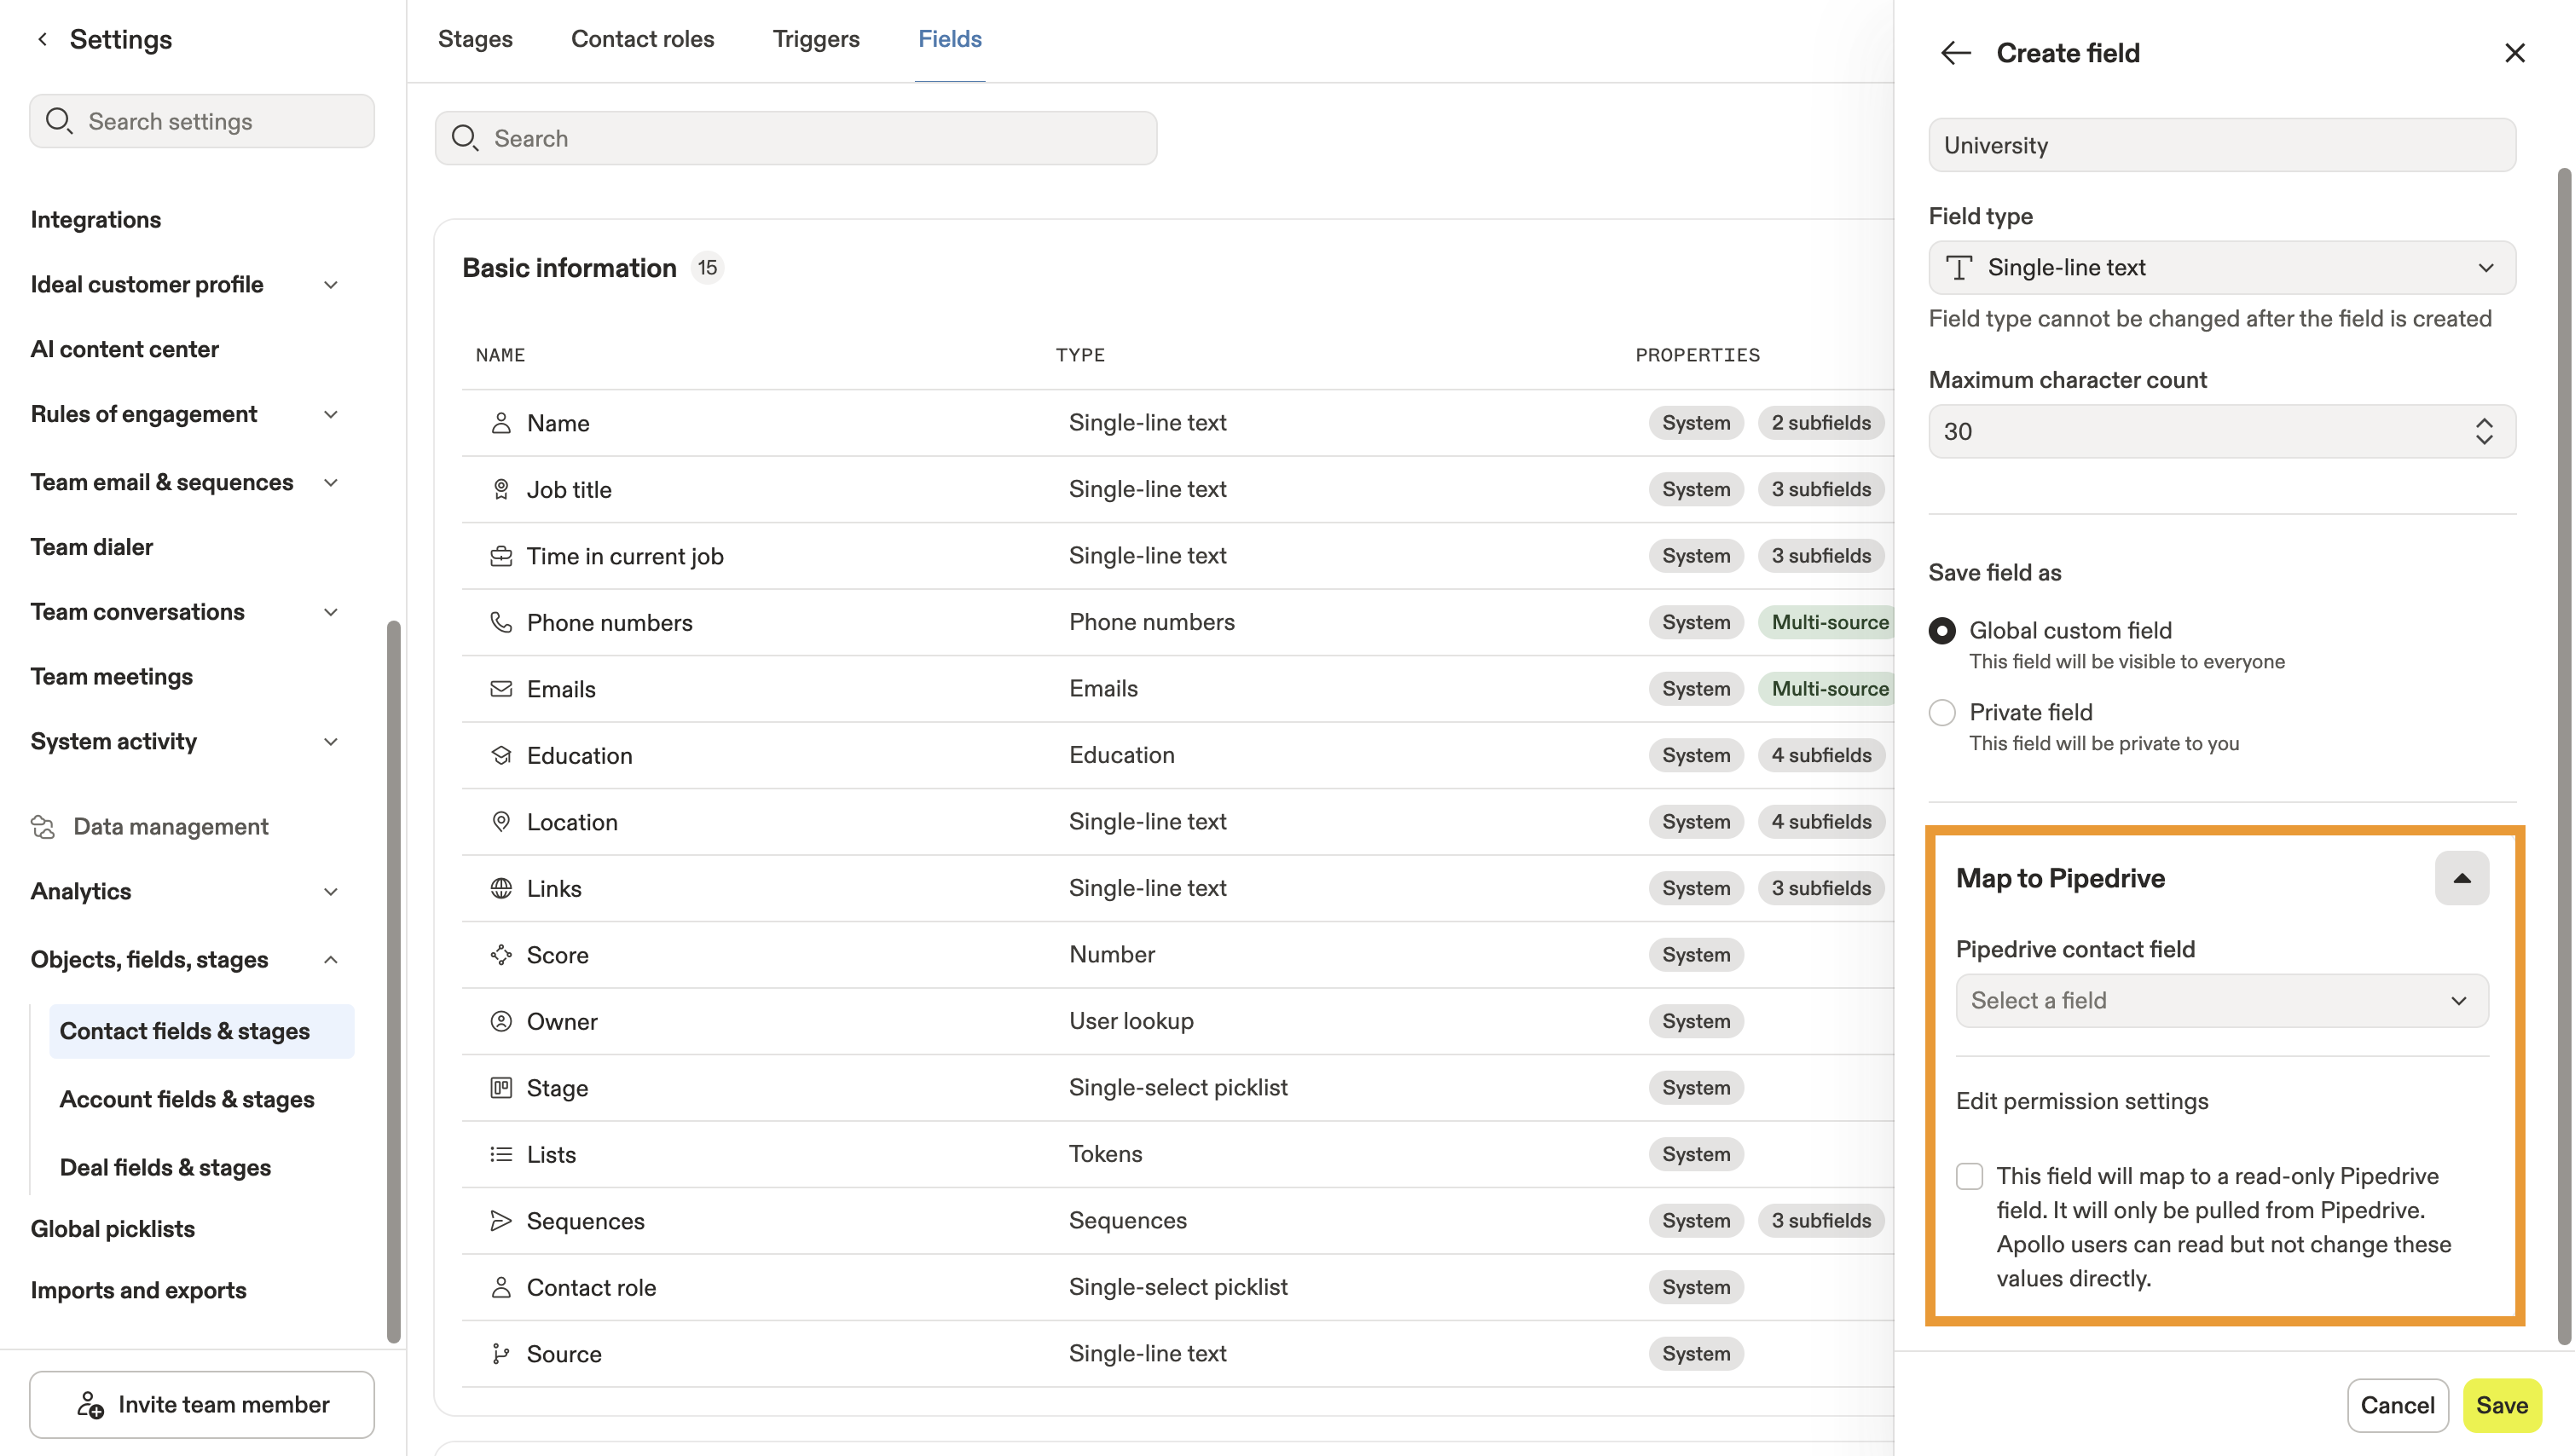Open Team dialer settings
Image resolution: width=2575 pixels, height=1456 pixels.
91,547
